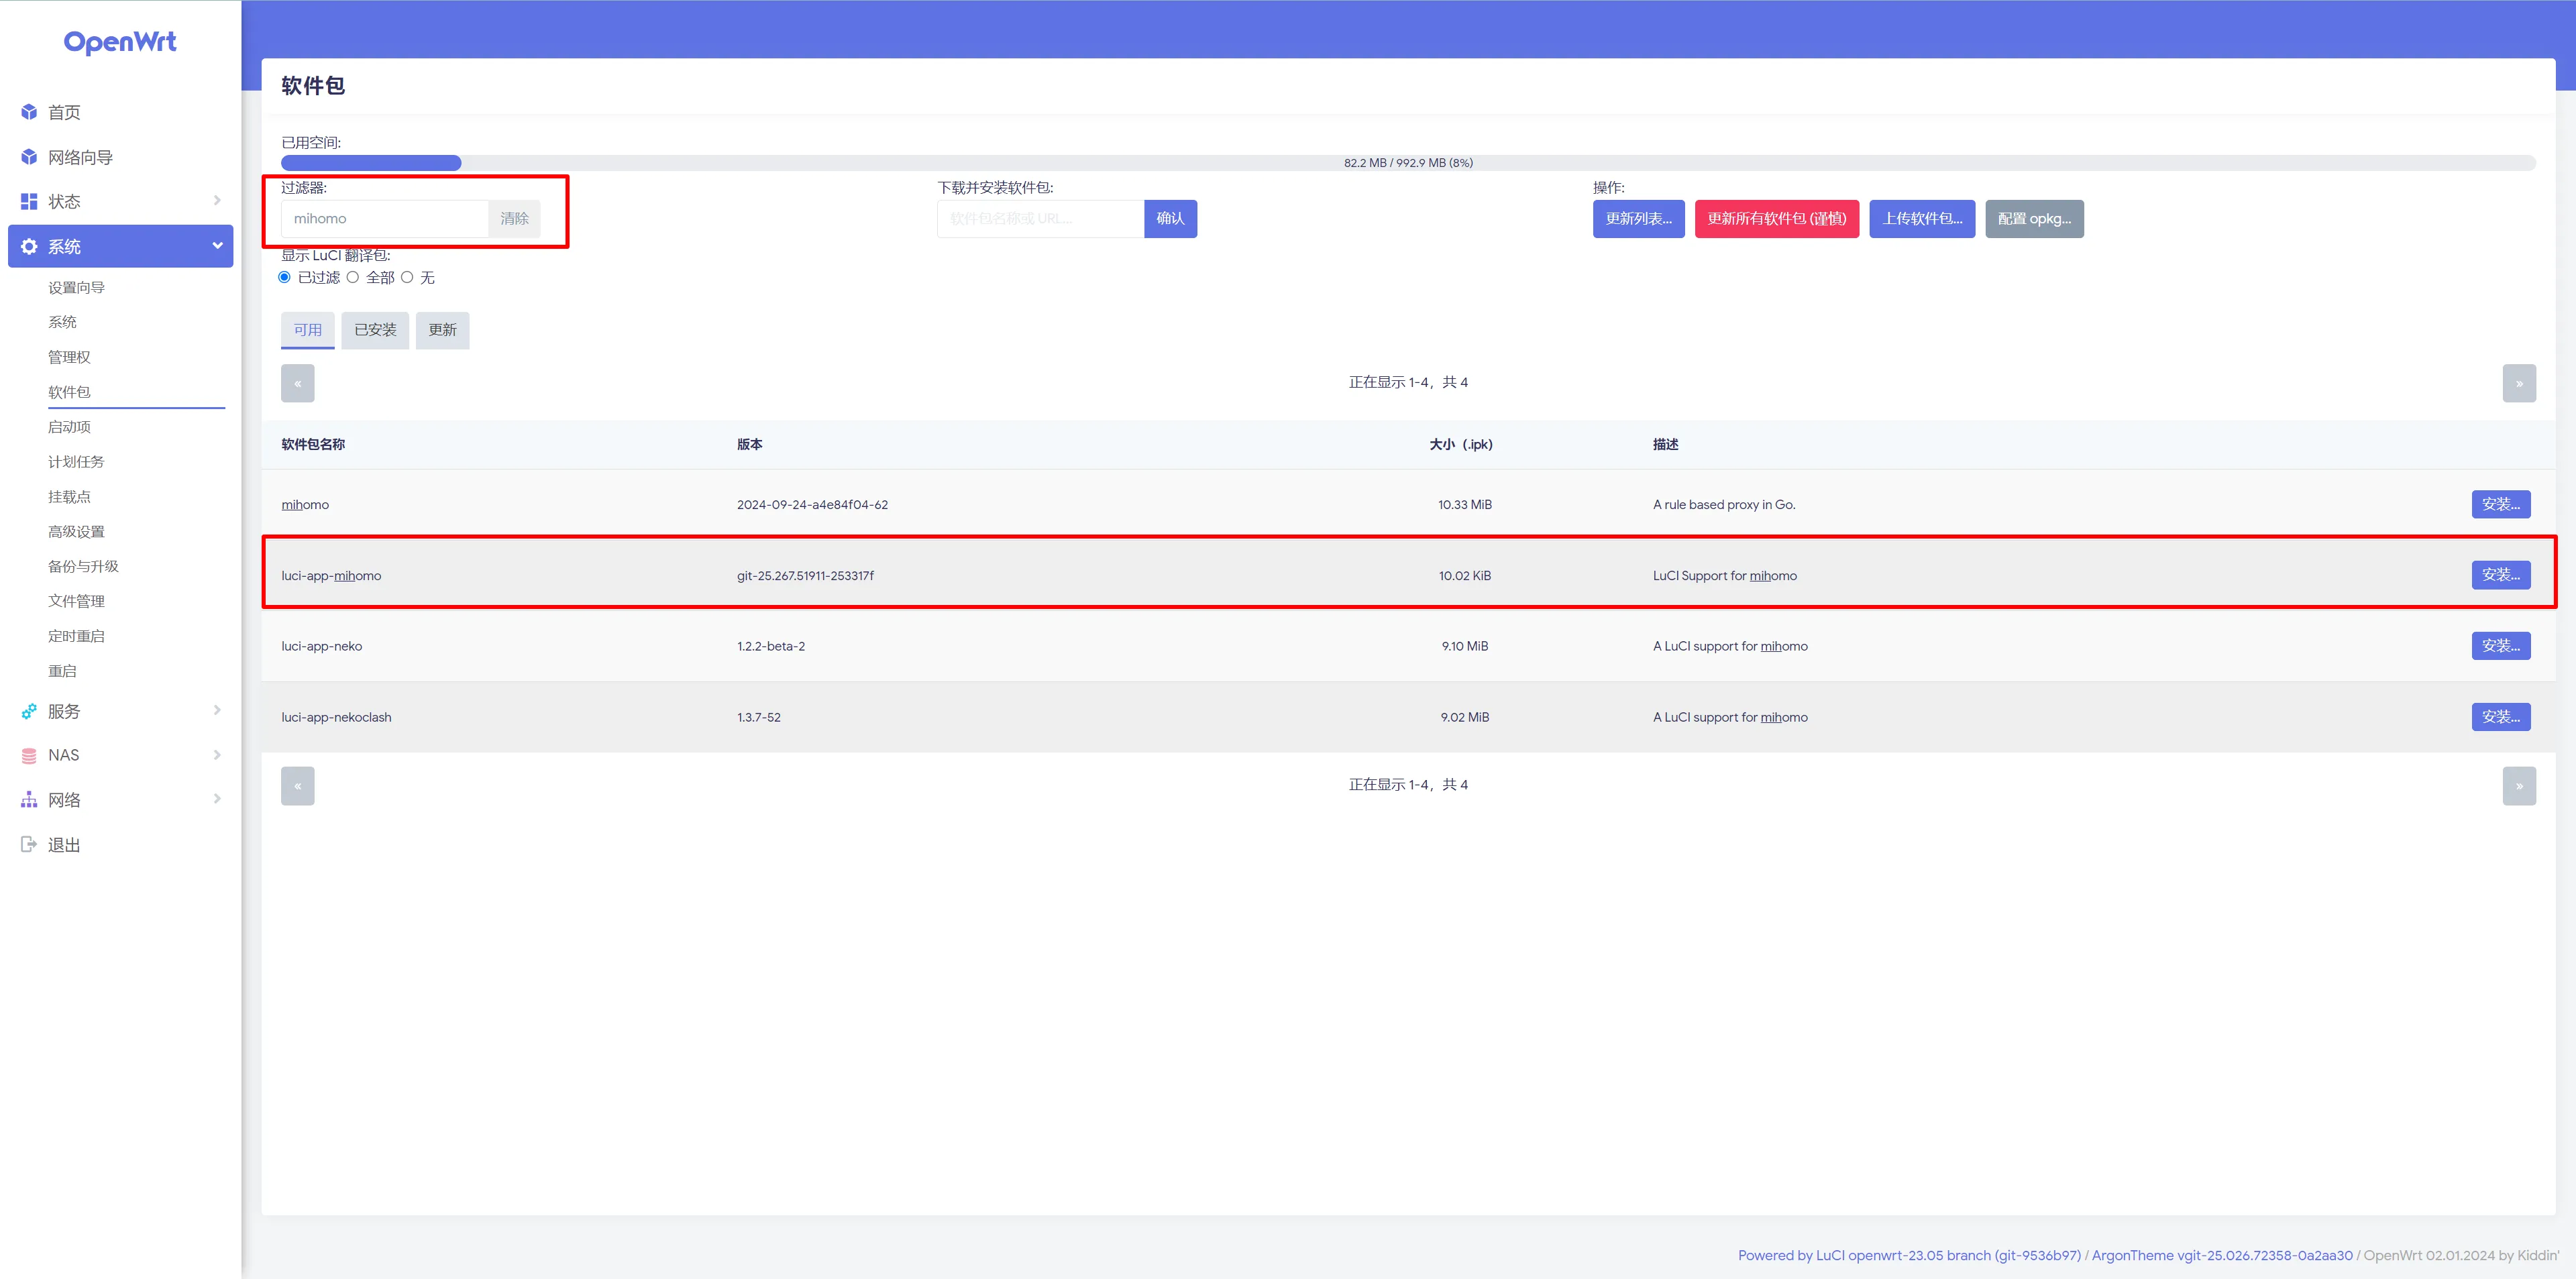2576x1279 pixels.
Task: Install the luci-app-nekoclash package
Action: click(2500, 717)
